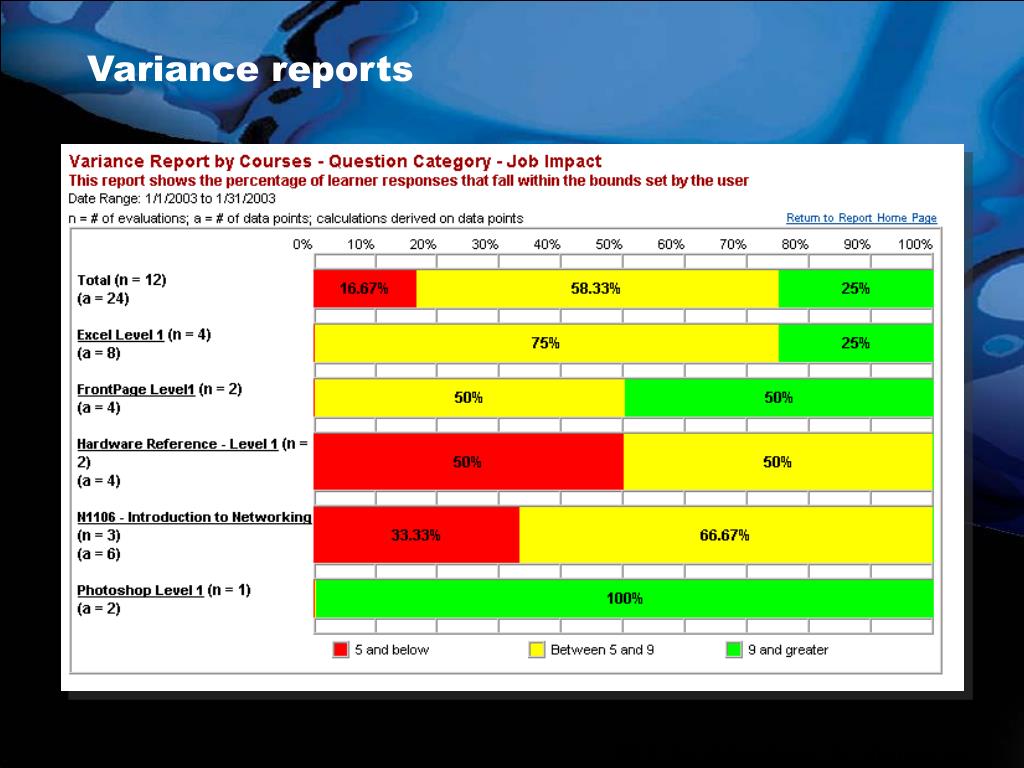
Task: Click the '5 and below' legend label
Action: click(392, 650)
